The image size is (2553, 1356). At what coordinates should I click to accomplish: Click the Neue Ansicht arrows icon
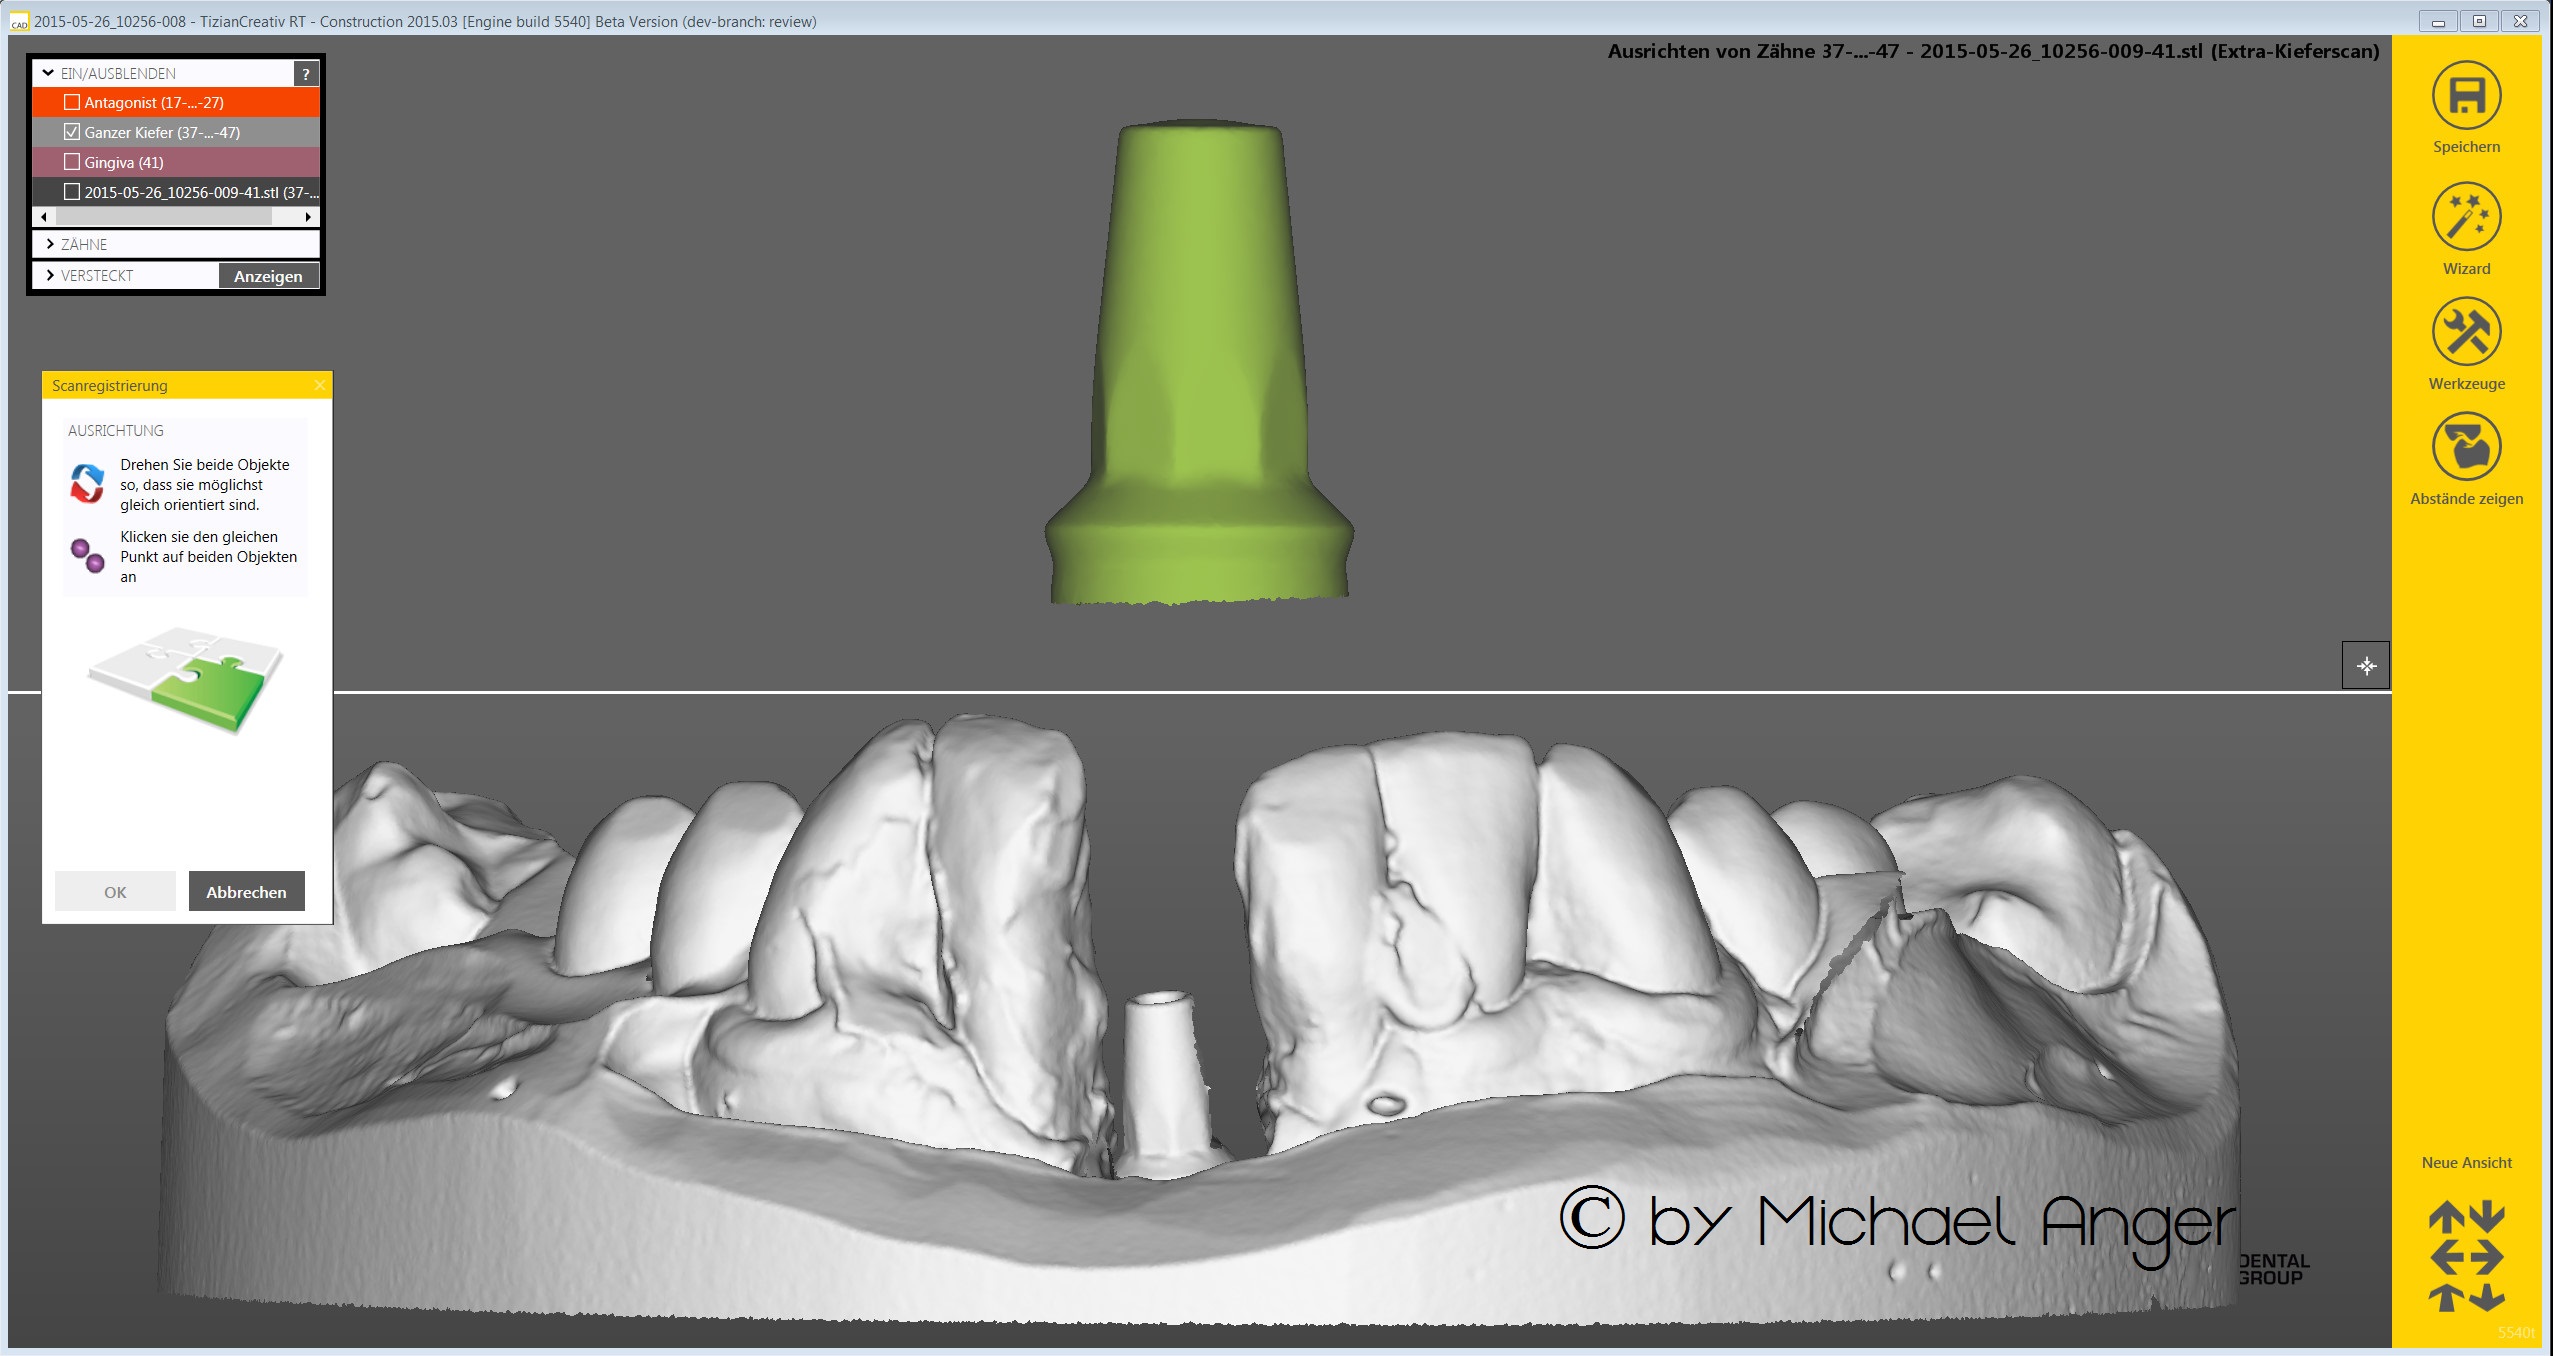click(x=2466, y=1256)
